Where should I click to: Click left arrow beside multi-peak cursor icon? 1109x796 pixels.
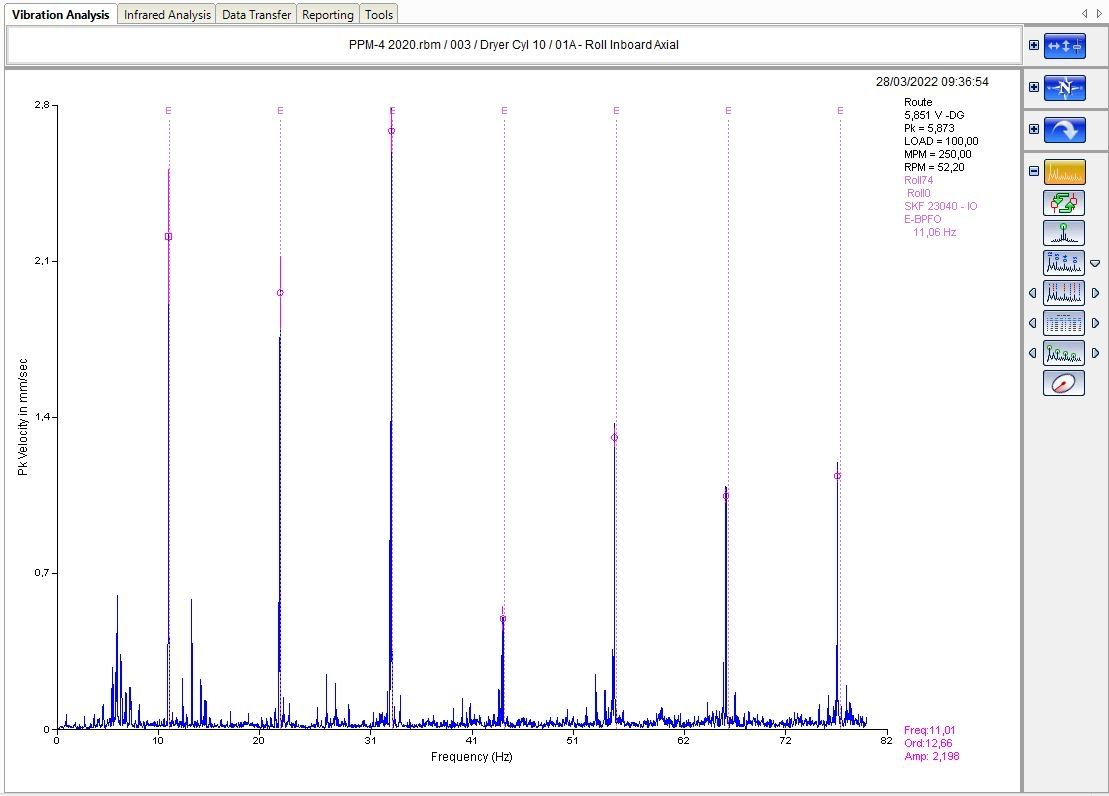point(1033,353)
